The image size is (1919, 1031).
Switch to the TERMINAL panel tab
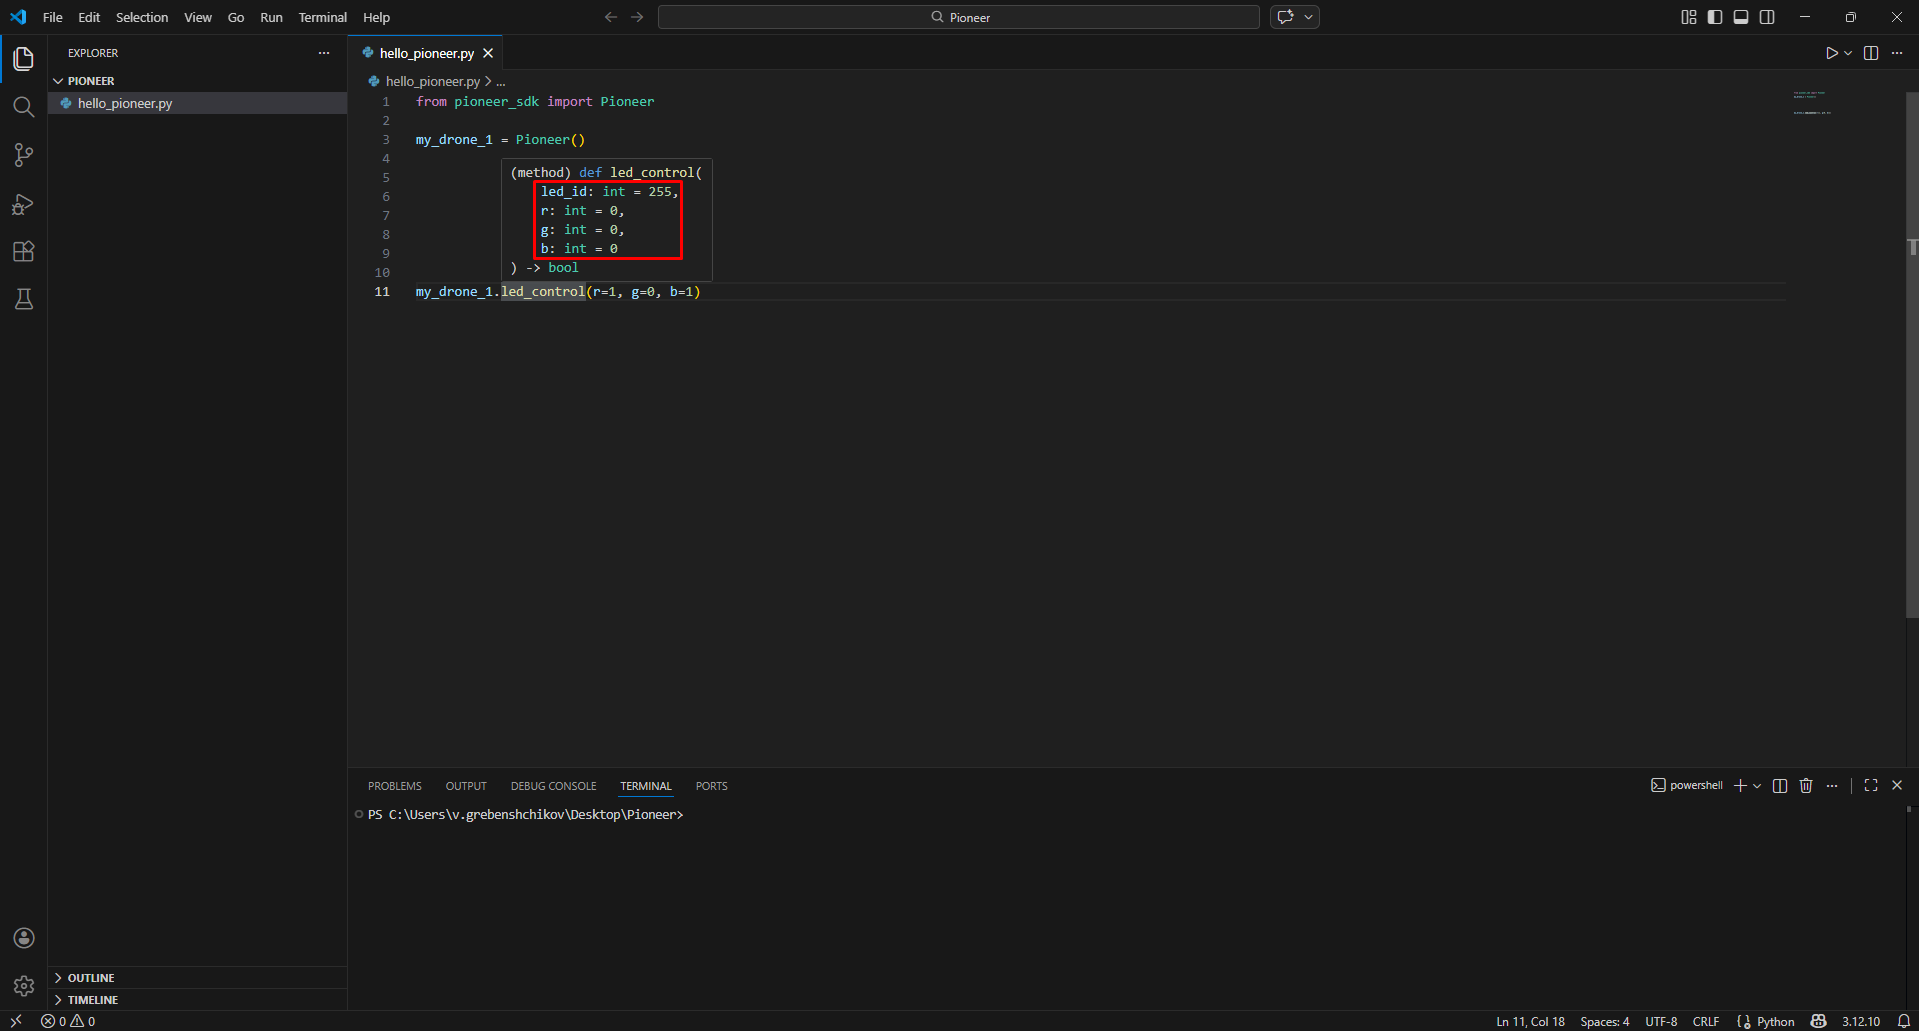(x=646, y=786)
